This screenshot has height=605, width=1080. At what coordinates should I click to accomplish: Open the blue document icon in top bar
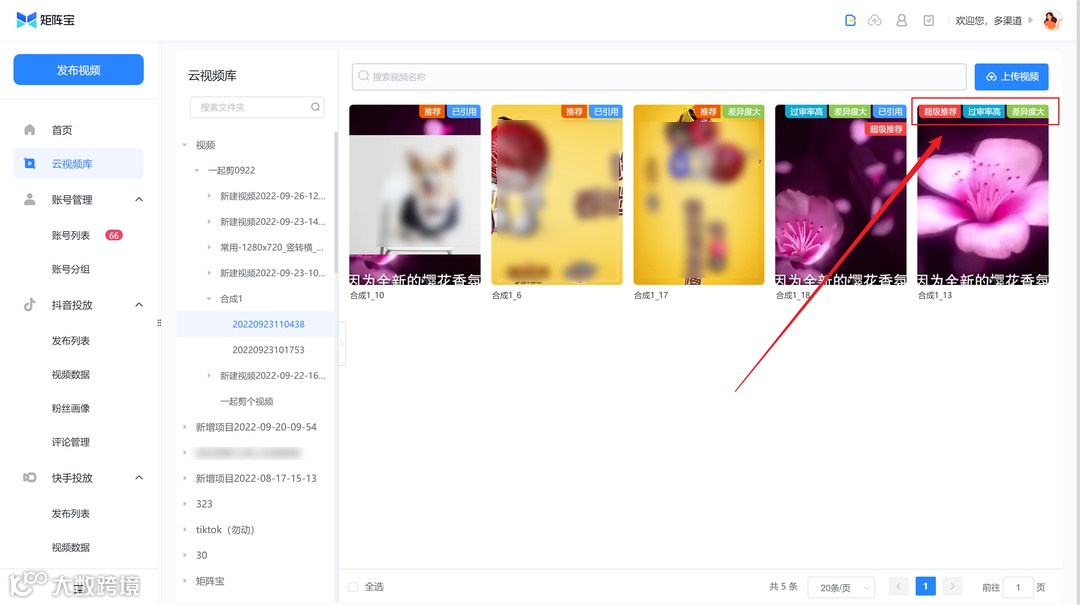[x=850, y=19]
